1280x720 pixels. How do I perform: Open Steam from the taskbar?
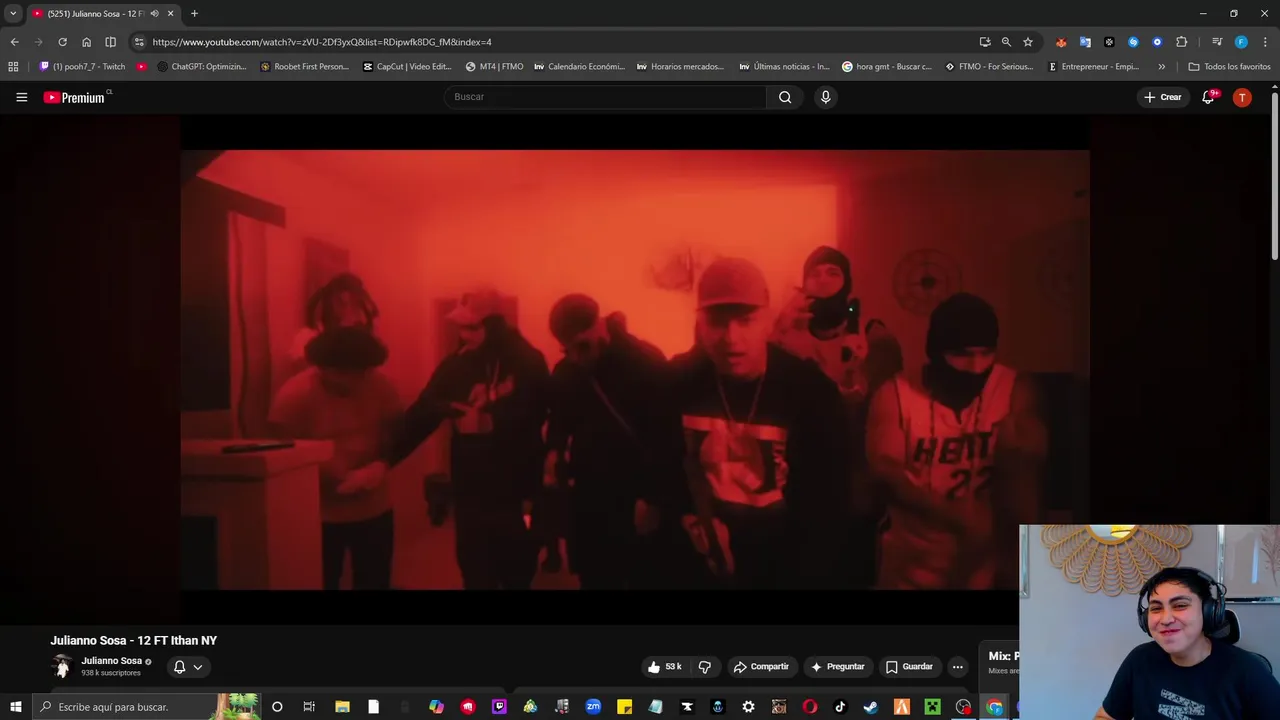[x=871, y=707]
